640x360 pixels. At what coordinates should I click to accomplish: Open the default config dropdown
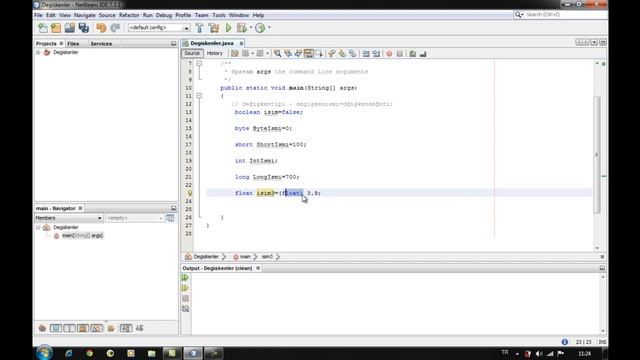186,28
